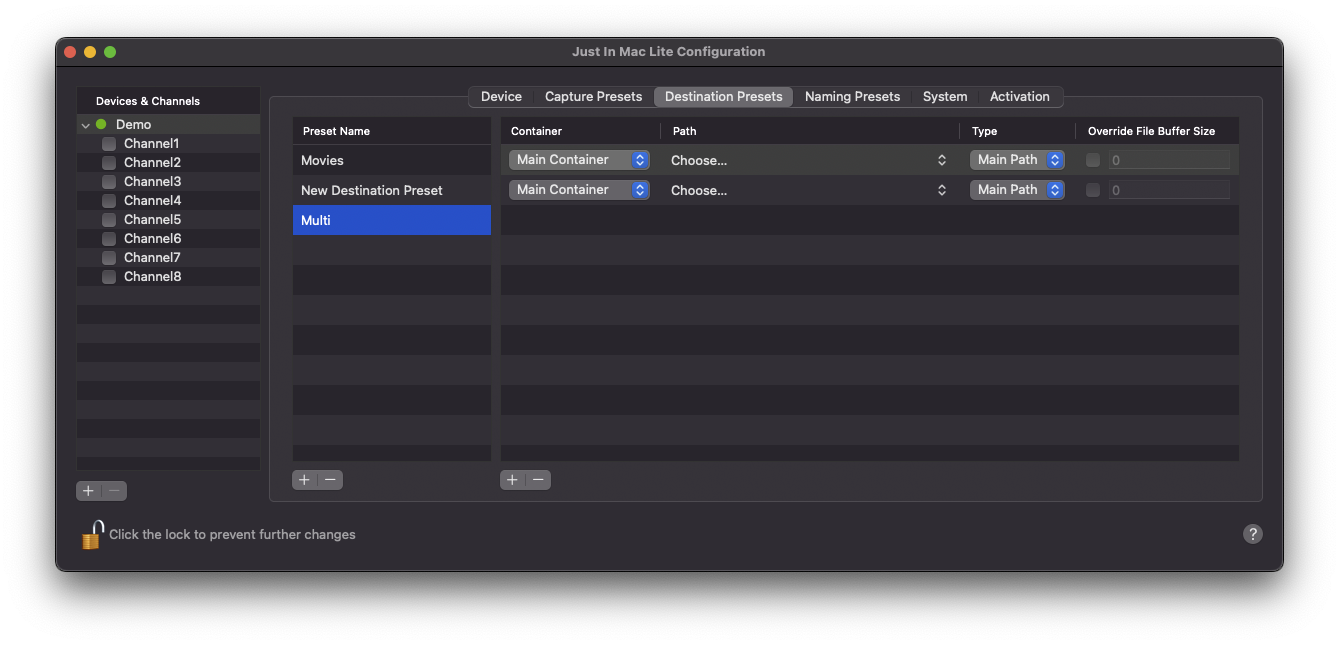Screen dimensions: 1339x645
Task: Select the New Destination Preset row
Action: coord(392,190)
